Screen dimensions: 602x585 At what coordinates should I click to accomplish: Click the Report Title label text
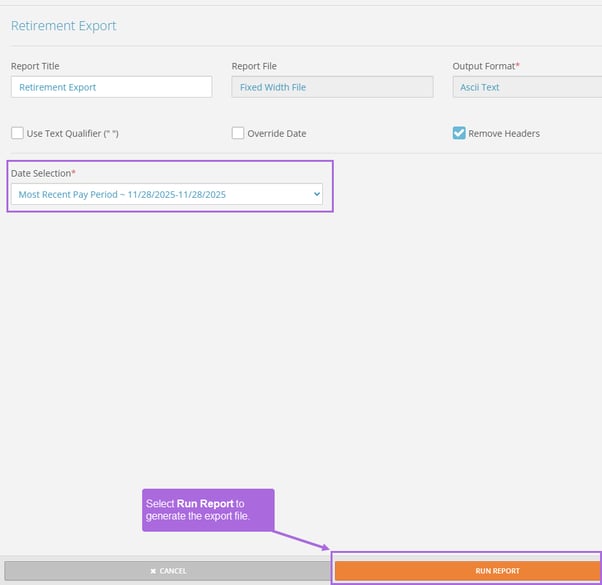click(x=35, y=66)
